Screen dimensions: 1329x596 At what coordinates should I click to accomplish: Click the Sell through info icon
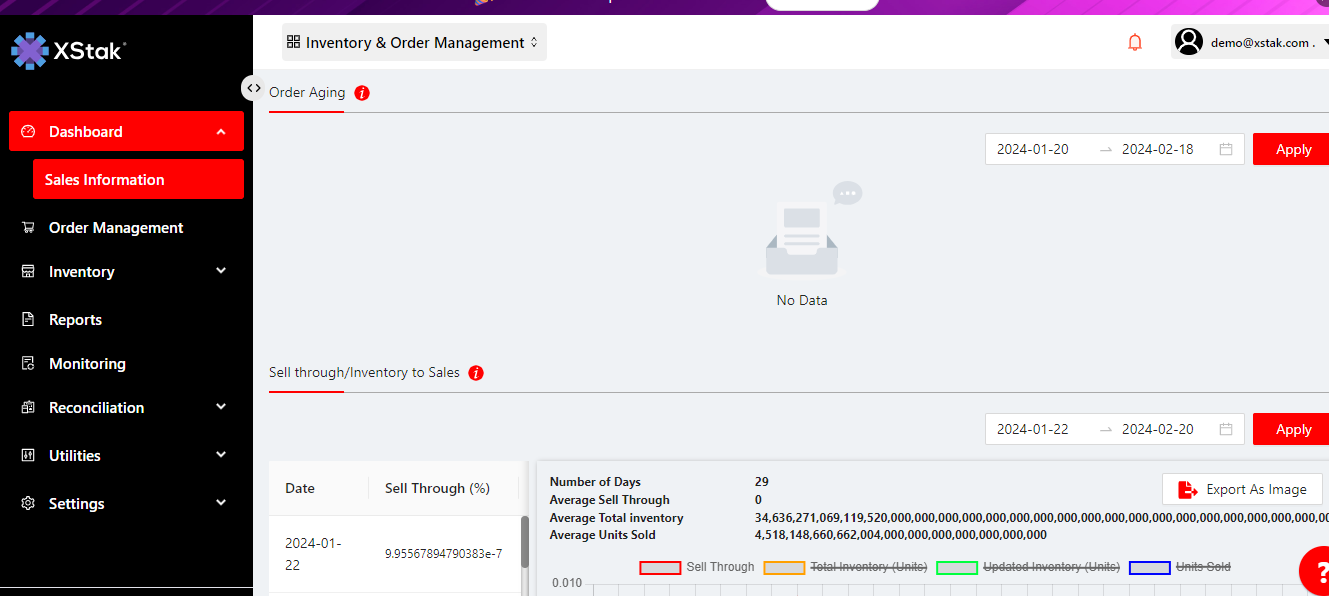476,373
